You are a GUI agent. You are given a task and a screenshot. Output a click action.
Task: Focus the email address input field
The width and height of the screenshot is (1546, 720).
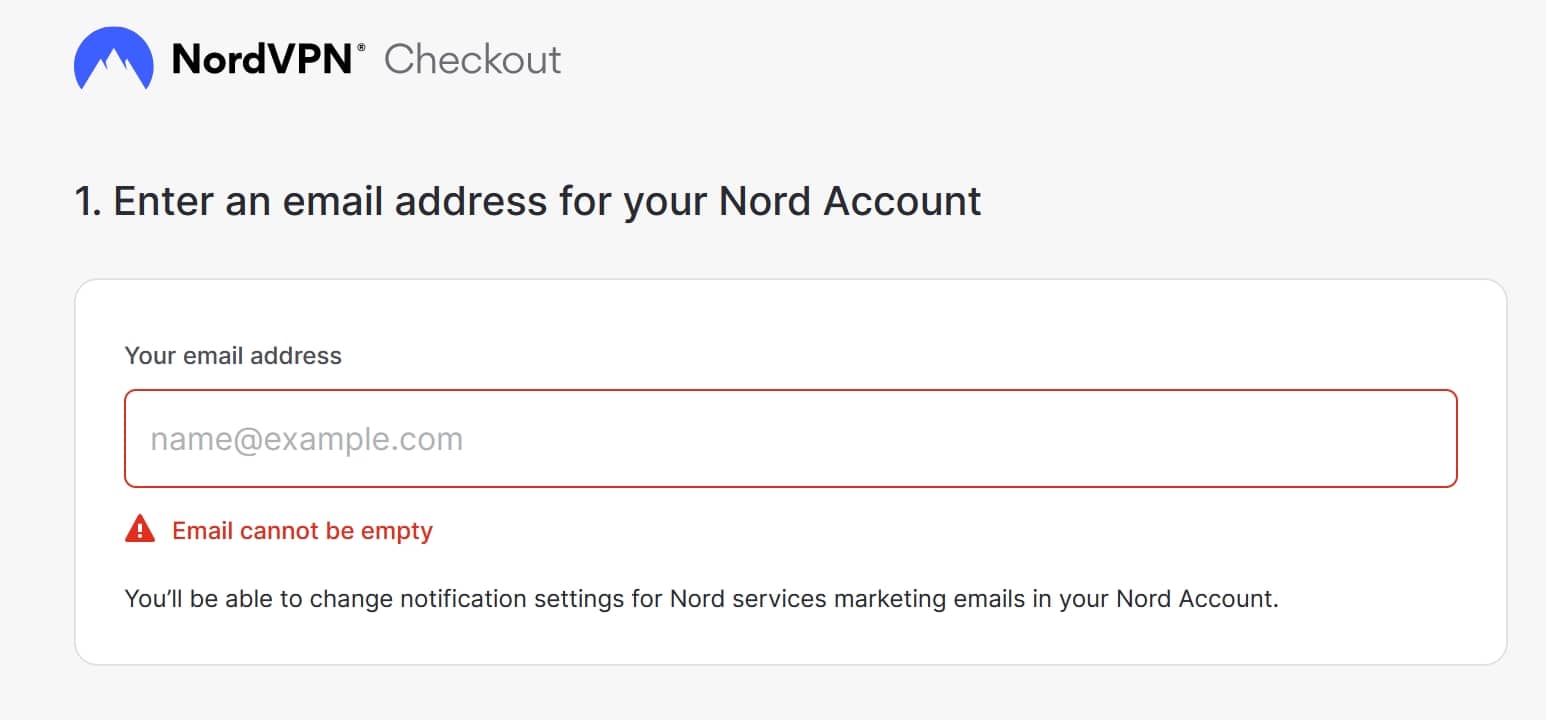pos(791,439)
